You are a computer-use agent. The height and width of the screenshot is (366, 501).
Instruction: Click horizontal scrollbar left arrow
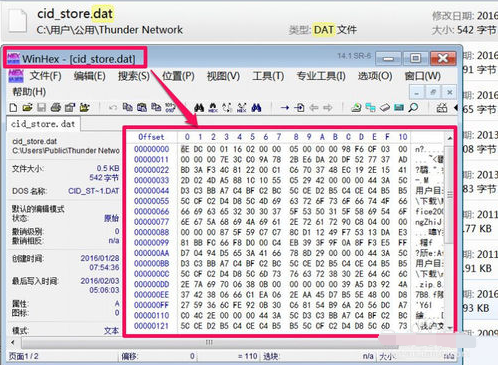(13, 342)
